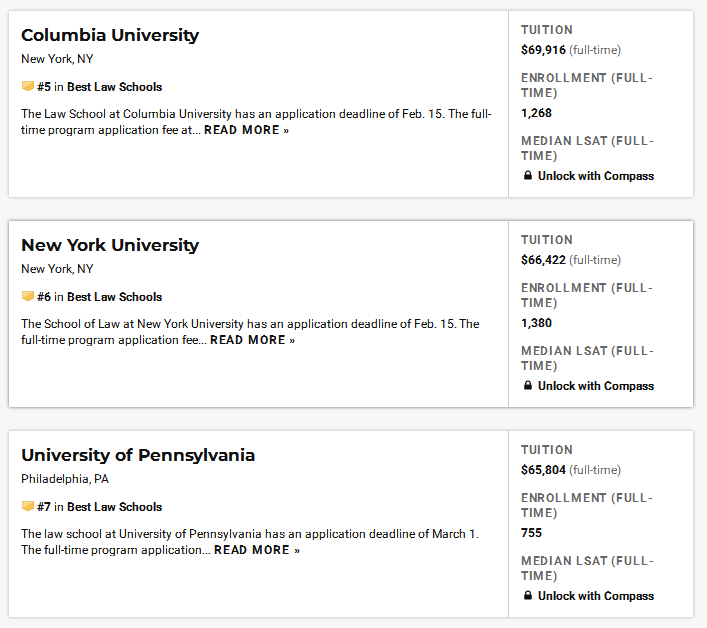
Task: Click Unlock with Compass in NYU card
Action: (x=595, y=386)
